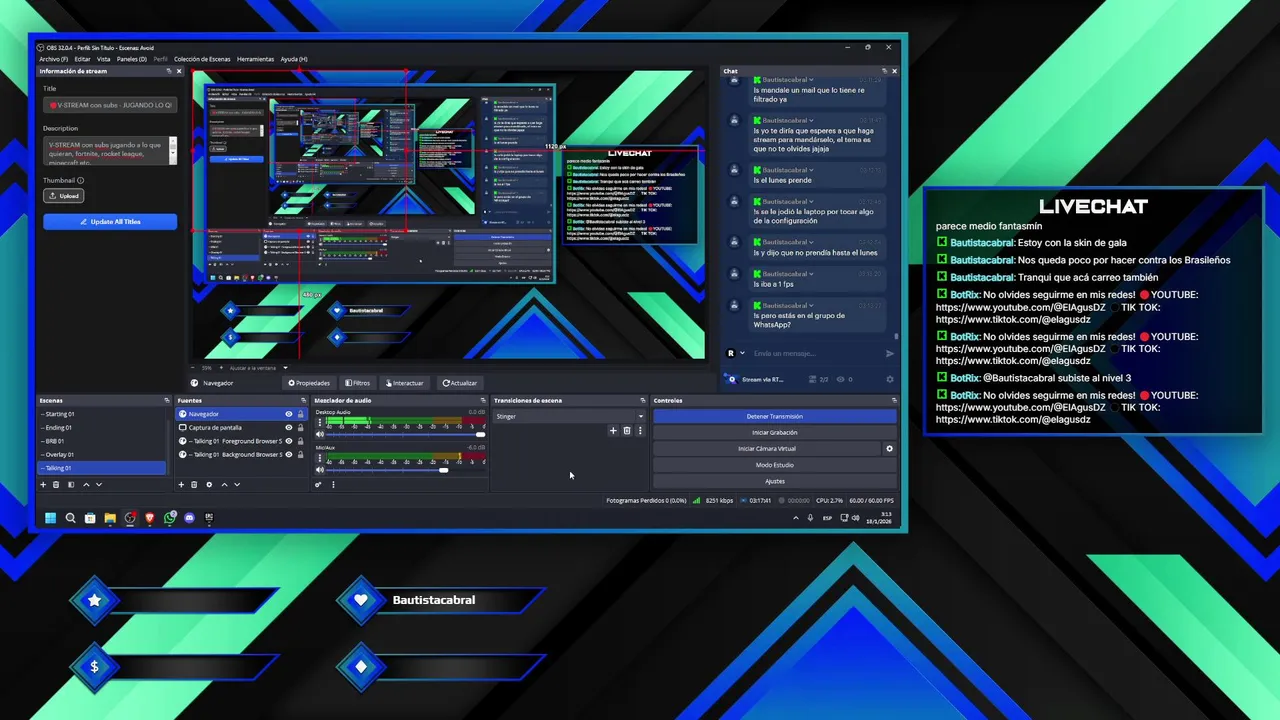Open chat dock settings gear
The height and width of the screenshot is (720, 1280).
pos(890,380)
